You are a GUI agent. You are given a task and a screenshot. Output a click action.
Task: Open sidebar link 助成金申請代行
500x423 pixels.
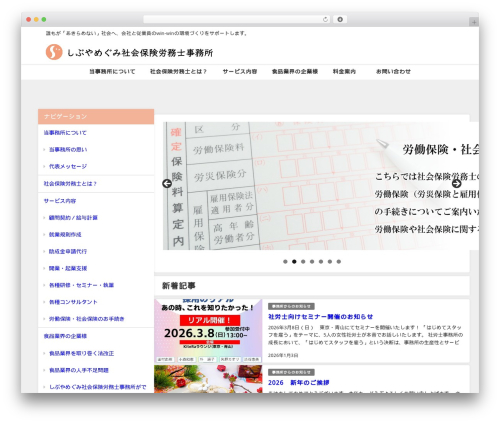click(x=68, y=251)
